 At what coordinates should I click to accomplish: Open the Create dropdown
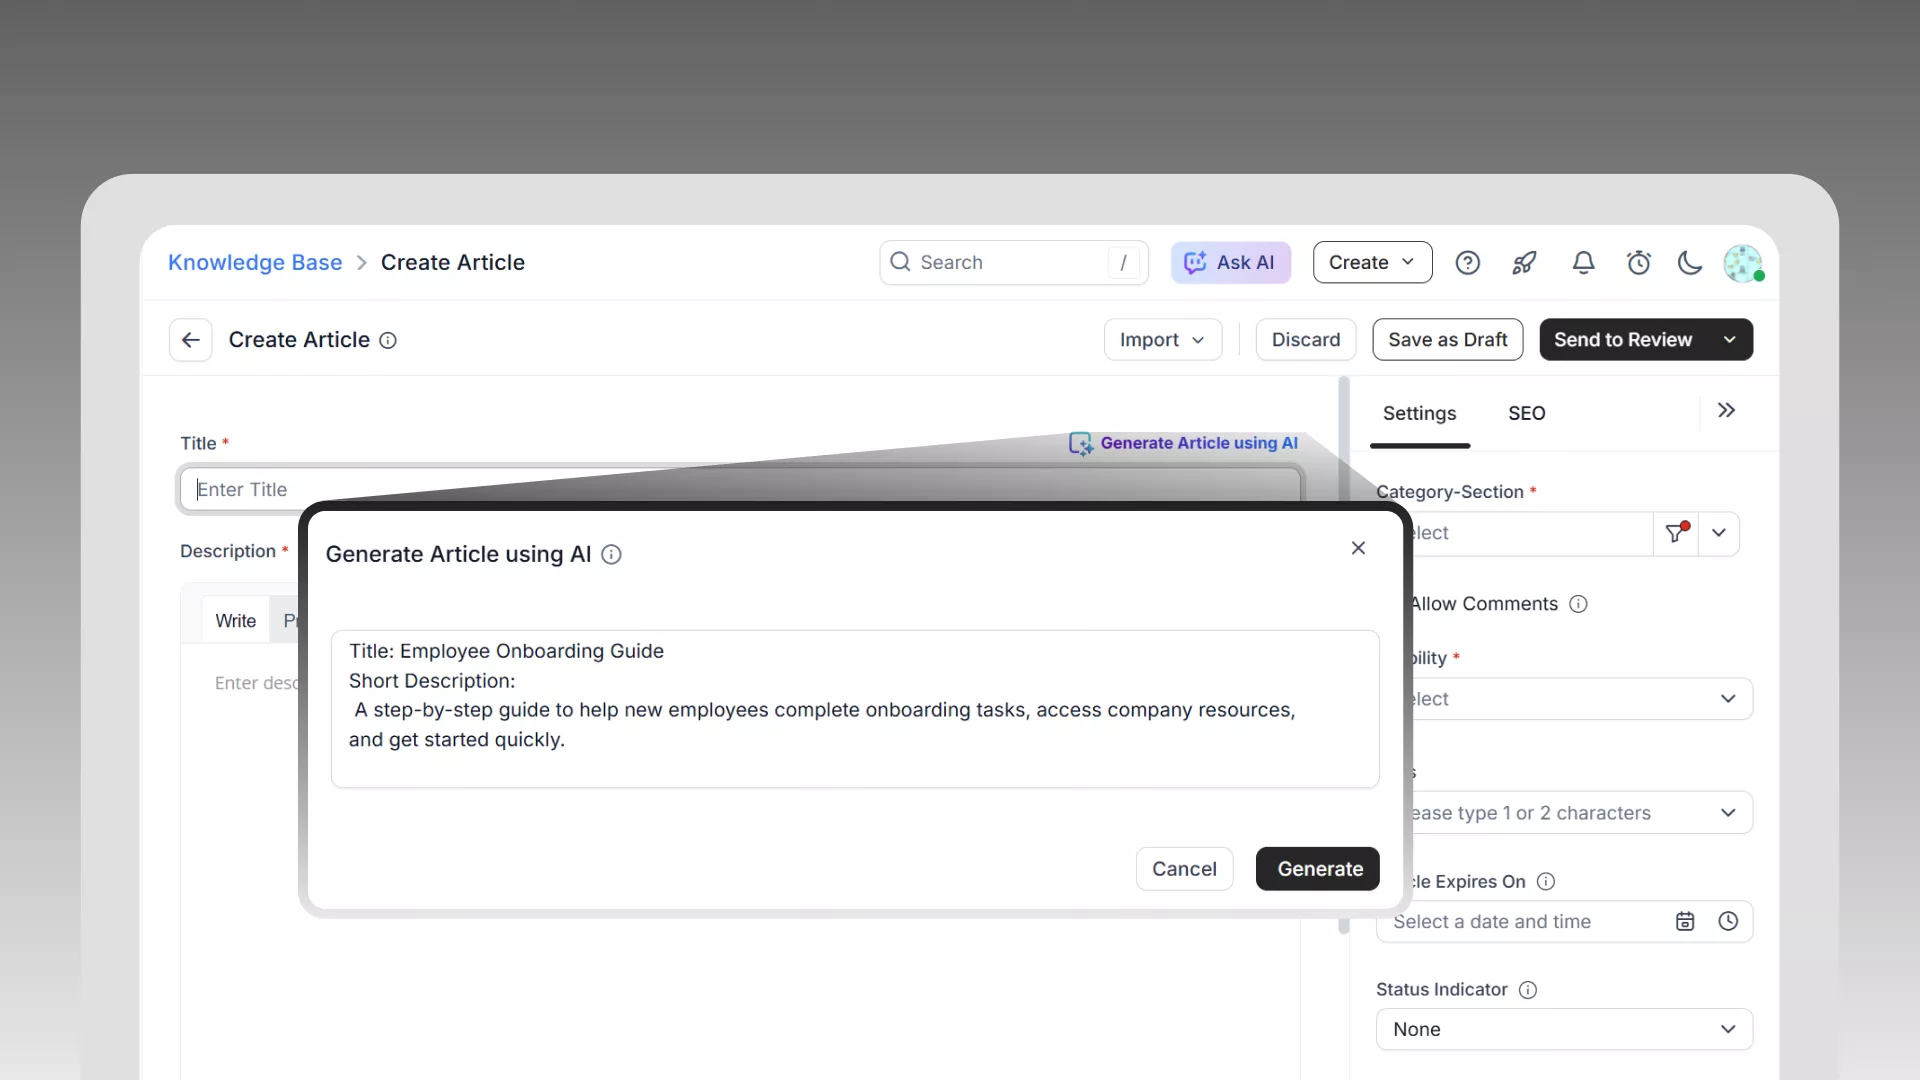1372,263
